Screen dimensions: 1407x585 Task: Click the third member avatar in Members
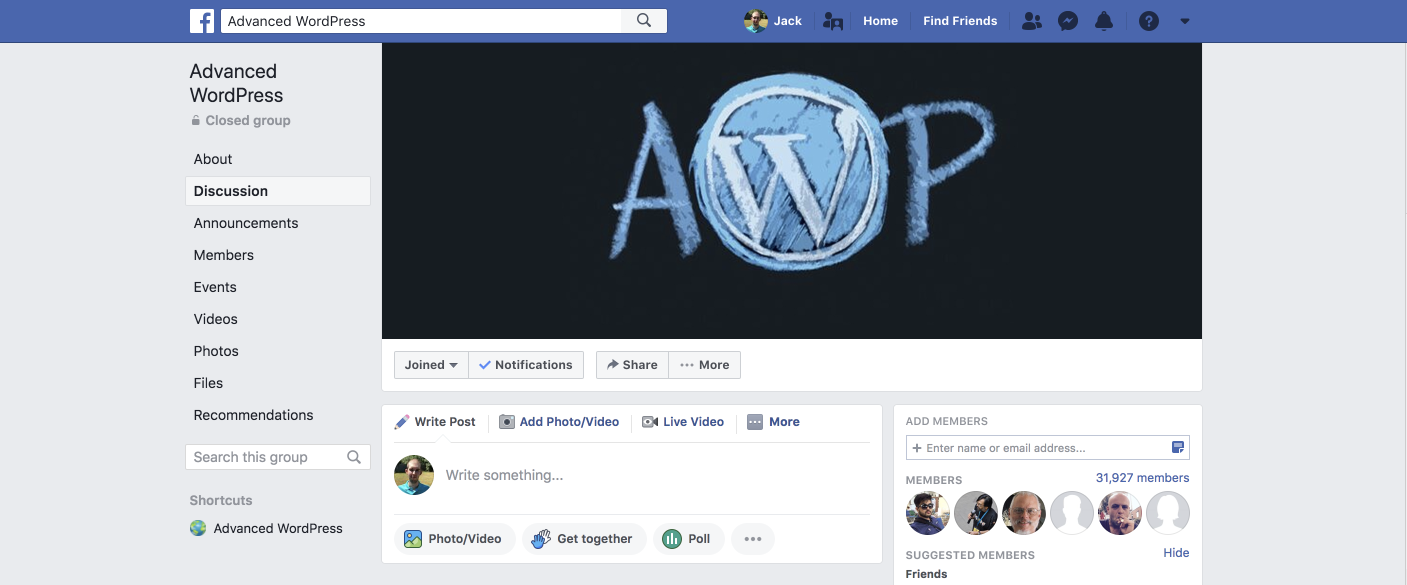[1024, 513]
